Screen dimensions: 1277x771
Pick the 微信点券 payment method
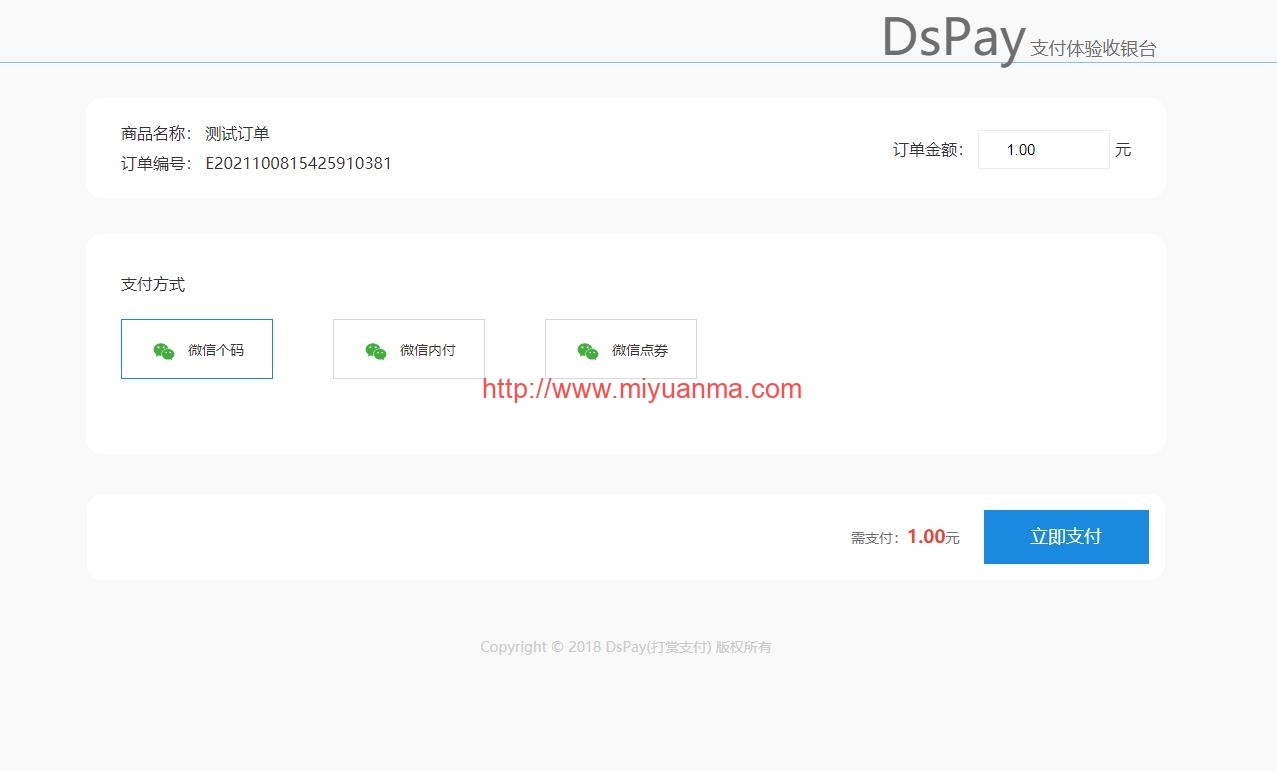coord(620,349)
